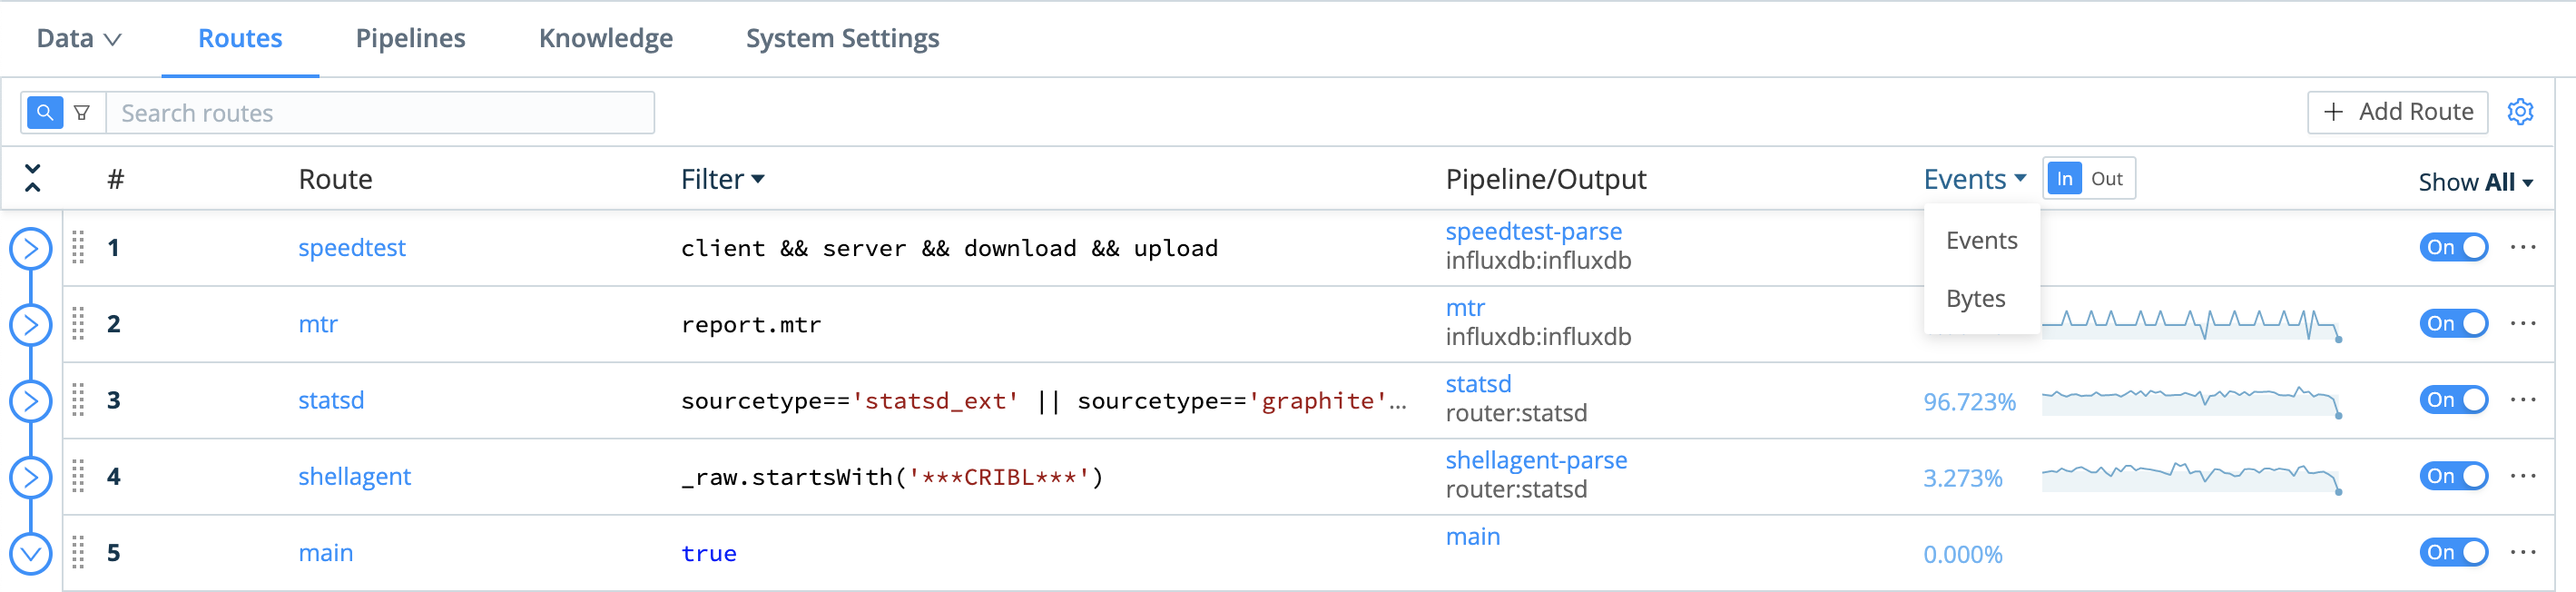Click the blue search magnifier icon
The image size is (2576, 592).
[x=44, y=112]
